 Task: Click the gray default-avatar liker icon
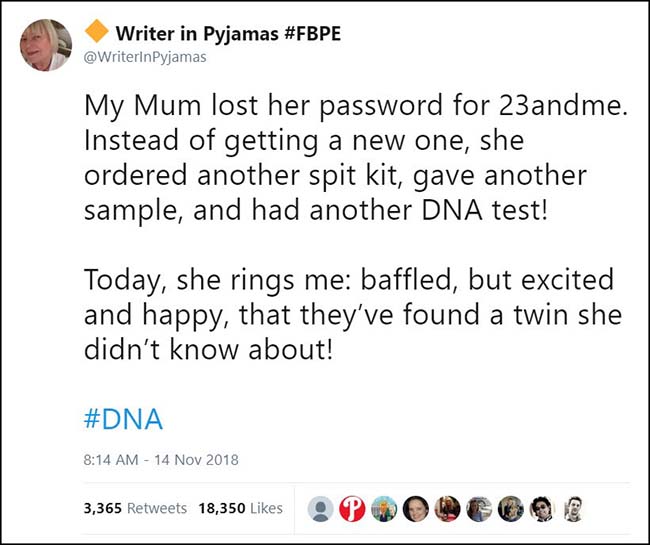point(321,508)
